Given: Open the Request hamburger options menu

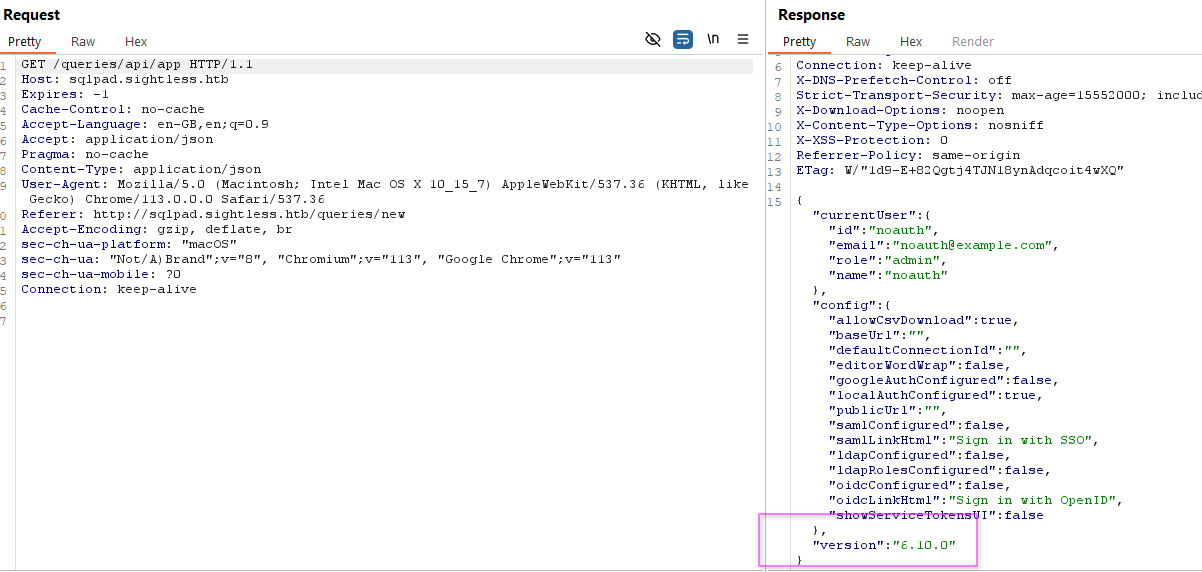Looking at the screenshot, I should pos(743,40).
